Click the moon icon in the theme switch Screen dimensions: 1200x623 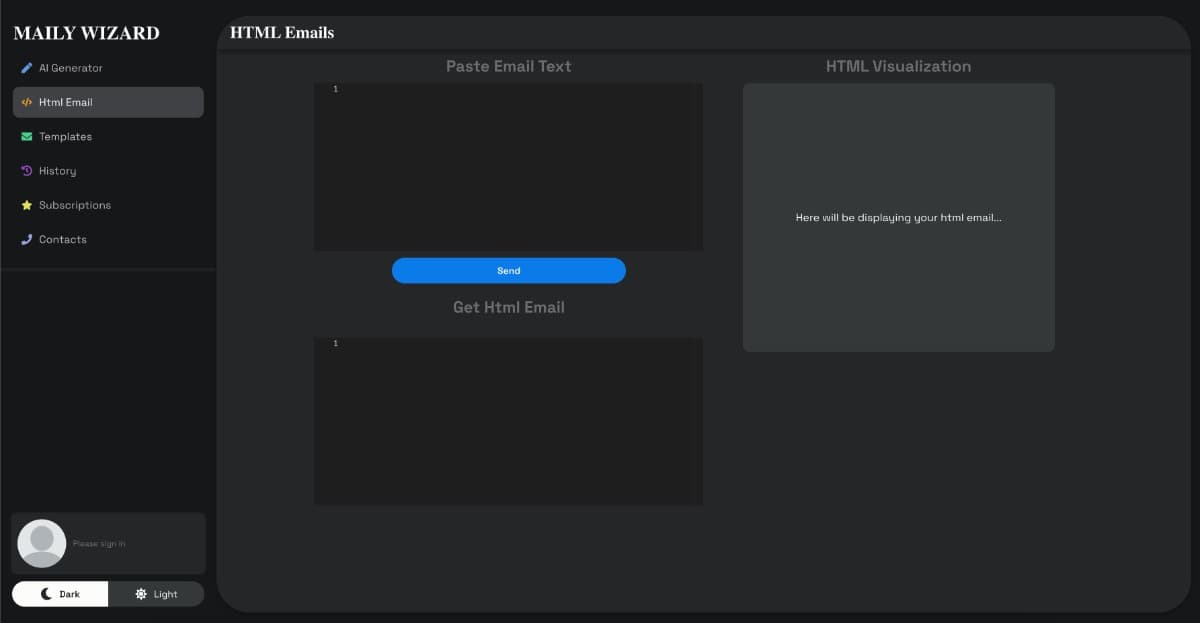(x=46, y=594)
